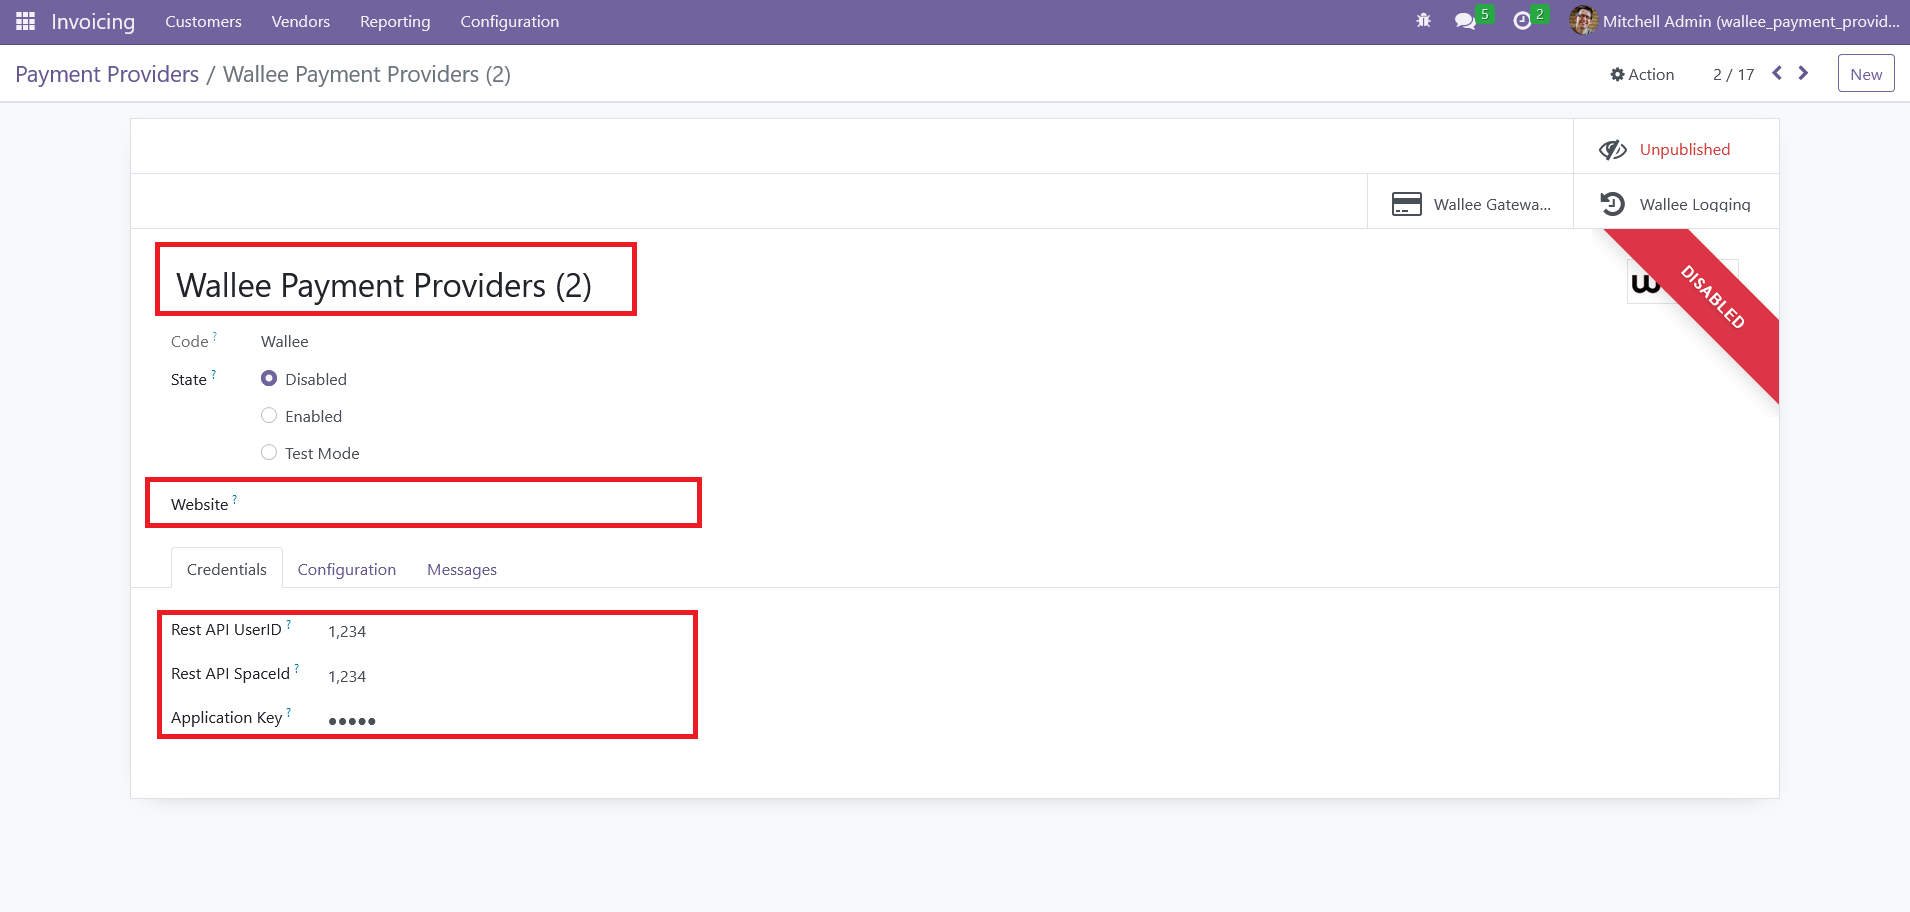Switch to the Configuration tab
Screen dimensions: 1910x912
pyautogui.click(x=346, y=569)
